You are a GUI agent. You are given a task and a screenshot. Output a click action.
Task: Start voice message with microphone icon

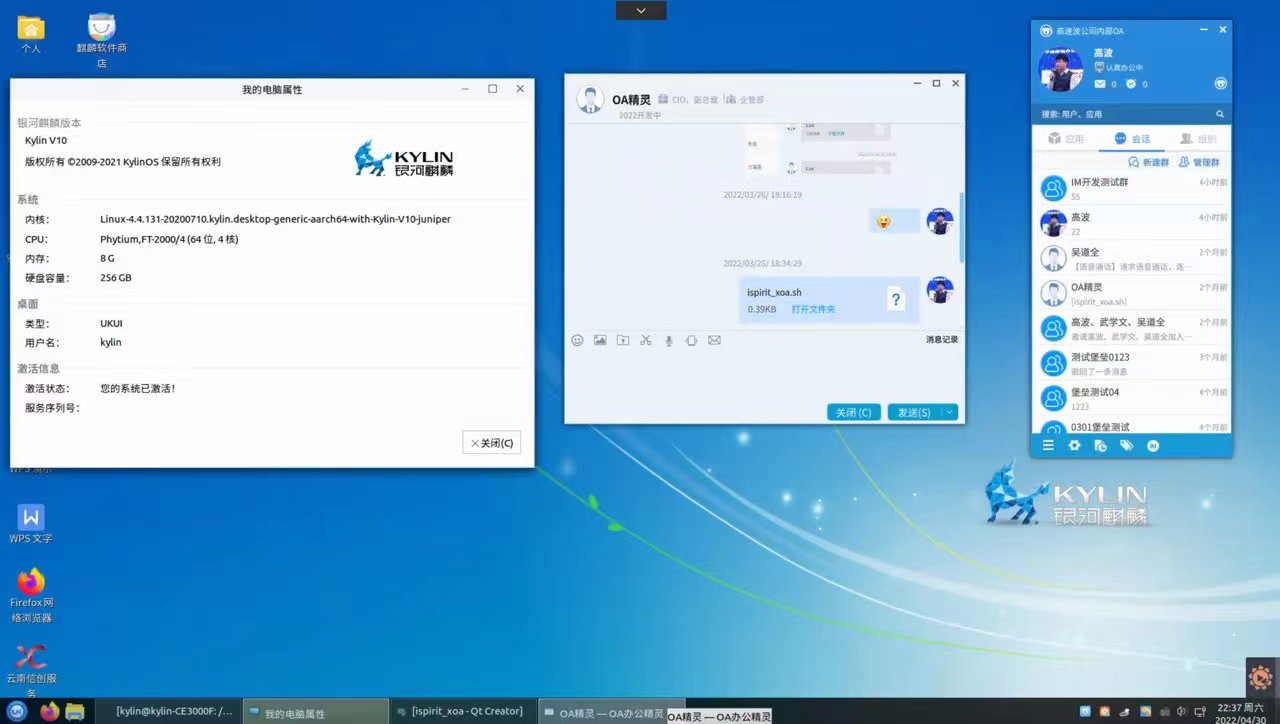pos(669,340)
